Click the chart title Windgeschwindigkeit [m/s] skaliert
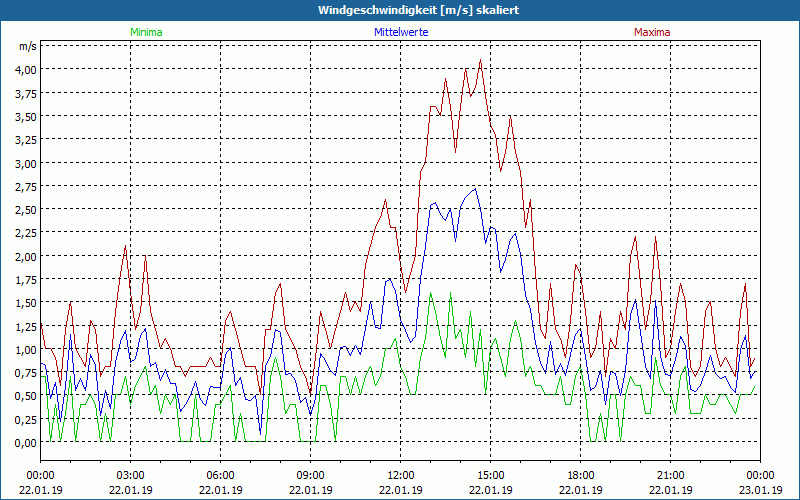Screen dimensions: 800x500 pyautogui.click(x=418, y=10)
